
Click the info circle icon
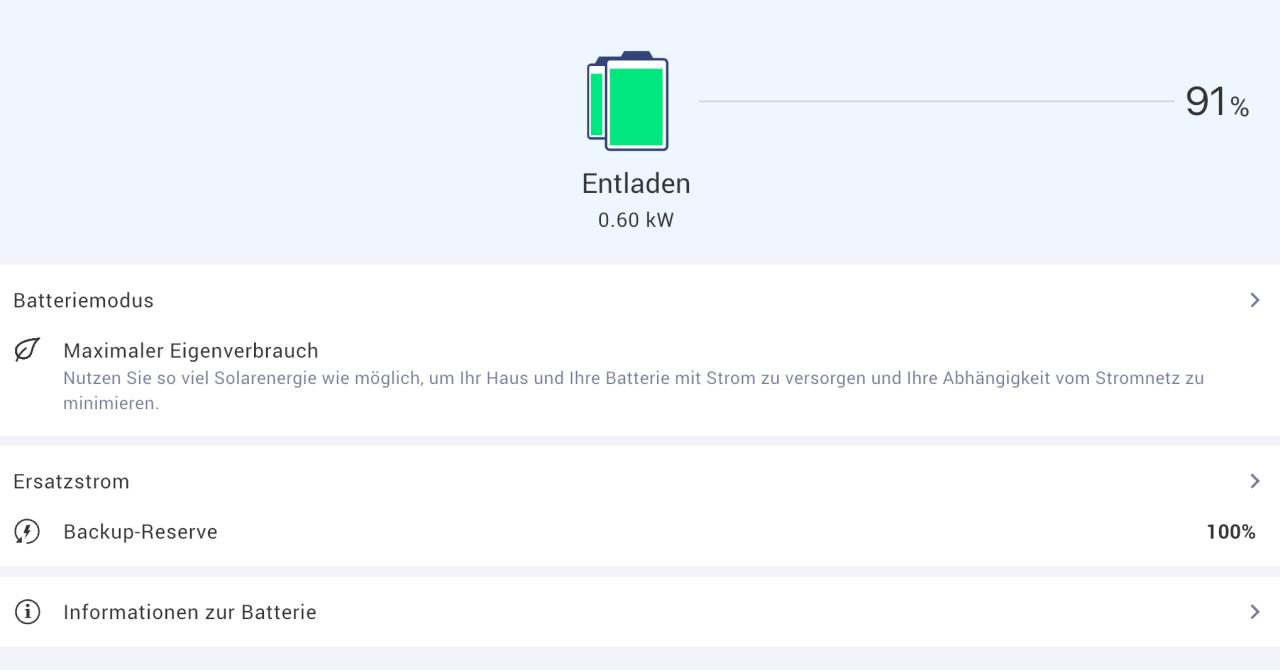[x=27, y=612]
